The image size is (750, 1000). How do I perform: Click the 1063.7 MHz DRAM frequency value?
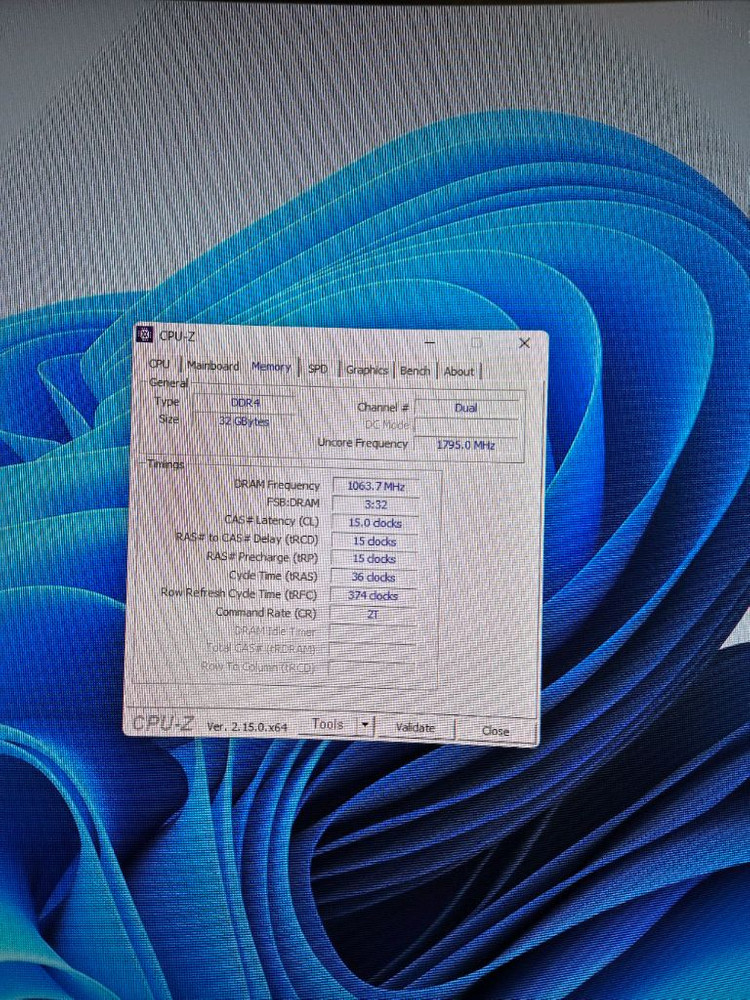[x=376, y=486]
